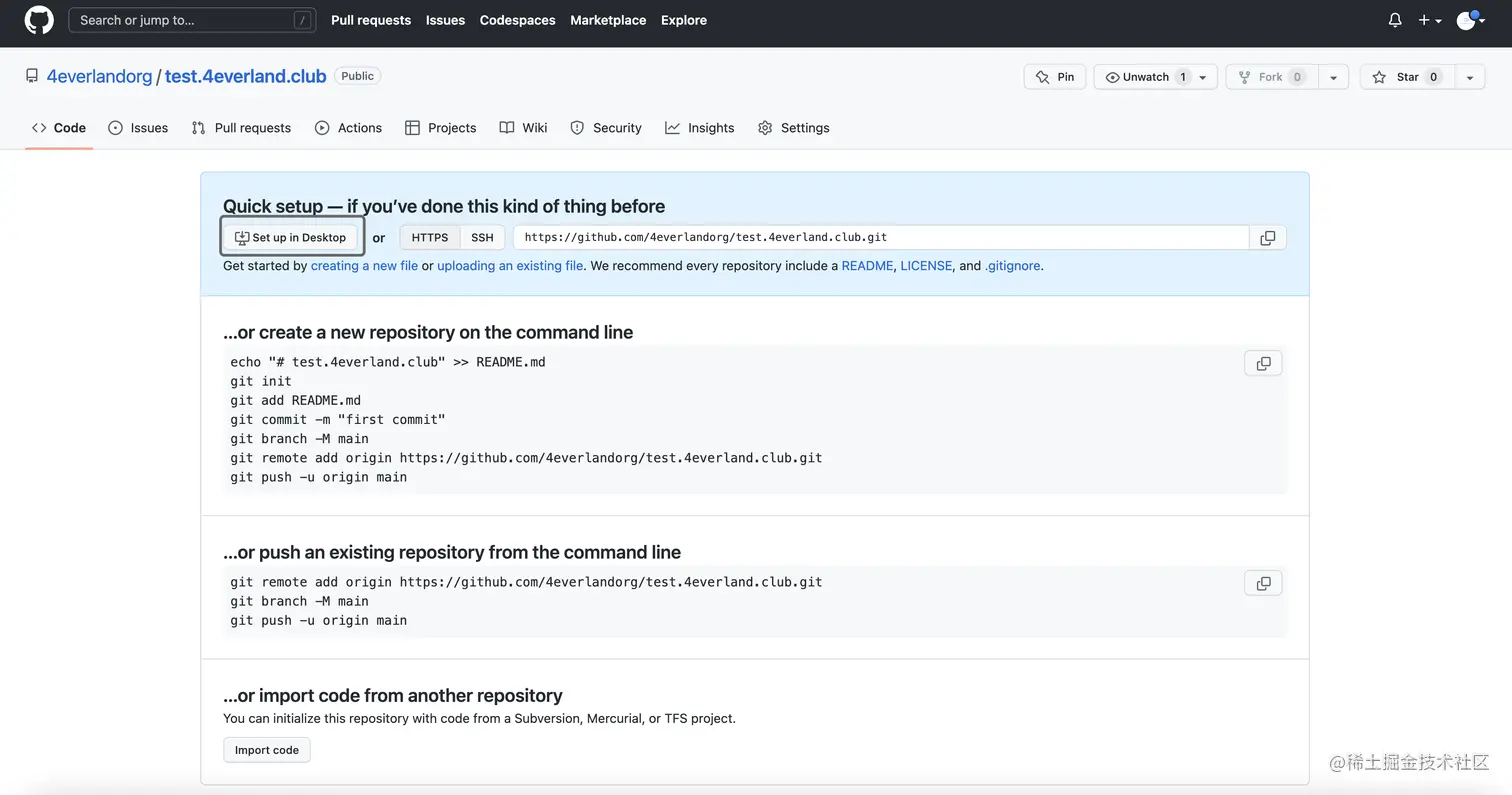Click the GitHub Octocat logo
This screenshot has width=1512, height=795.
[x=38, y=20]
